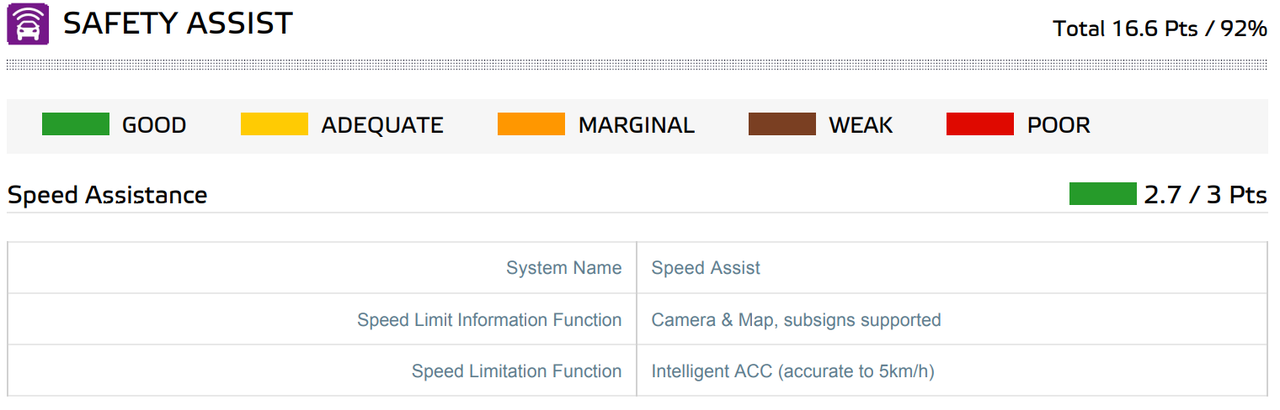
Task: Click the ADEQUATE legend label
Action: pyautogui.click(x=382, y=125)
